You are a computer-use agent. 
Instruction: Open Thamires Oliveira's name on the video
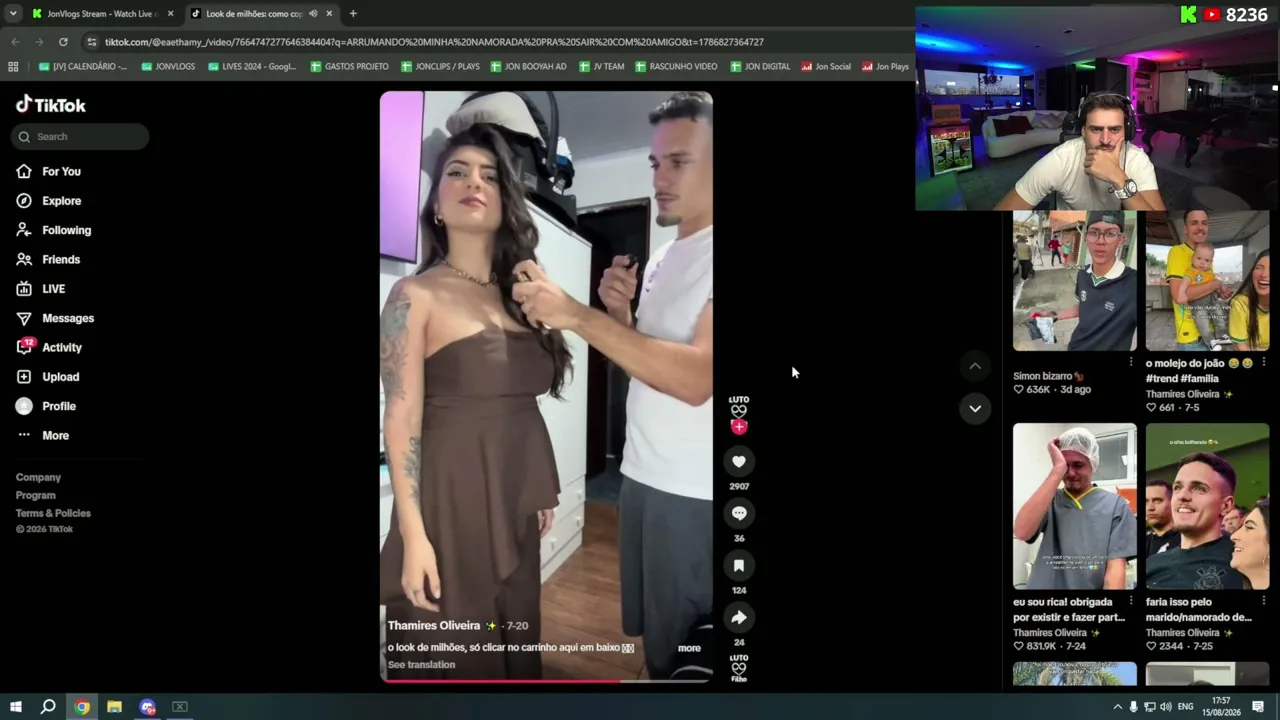(434, 626)
